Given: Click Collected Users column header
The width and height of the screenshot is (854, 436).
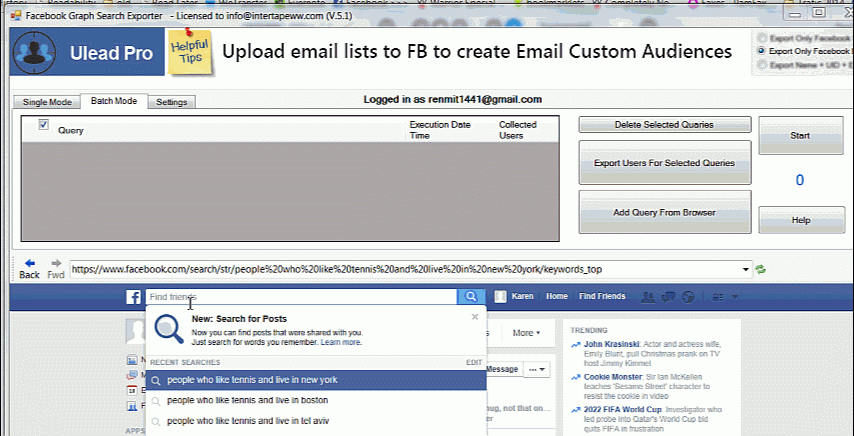Looking at the screenshot, I should pos(518,130).
